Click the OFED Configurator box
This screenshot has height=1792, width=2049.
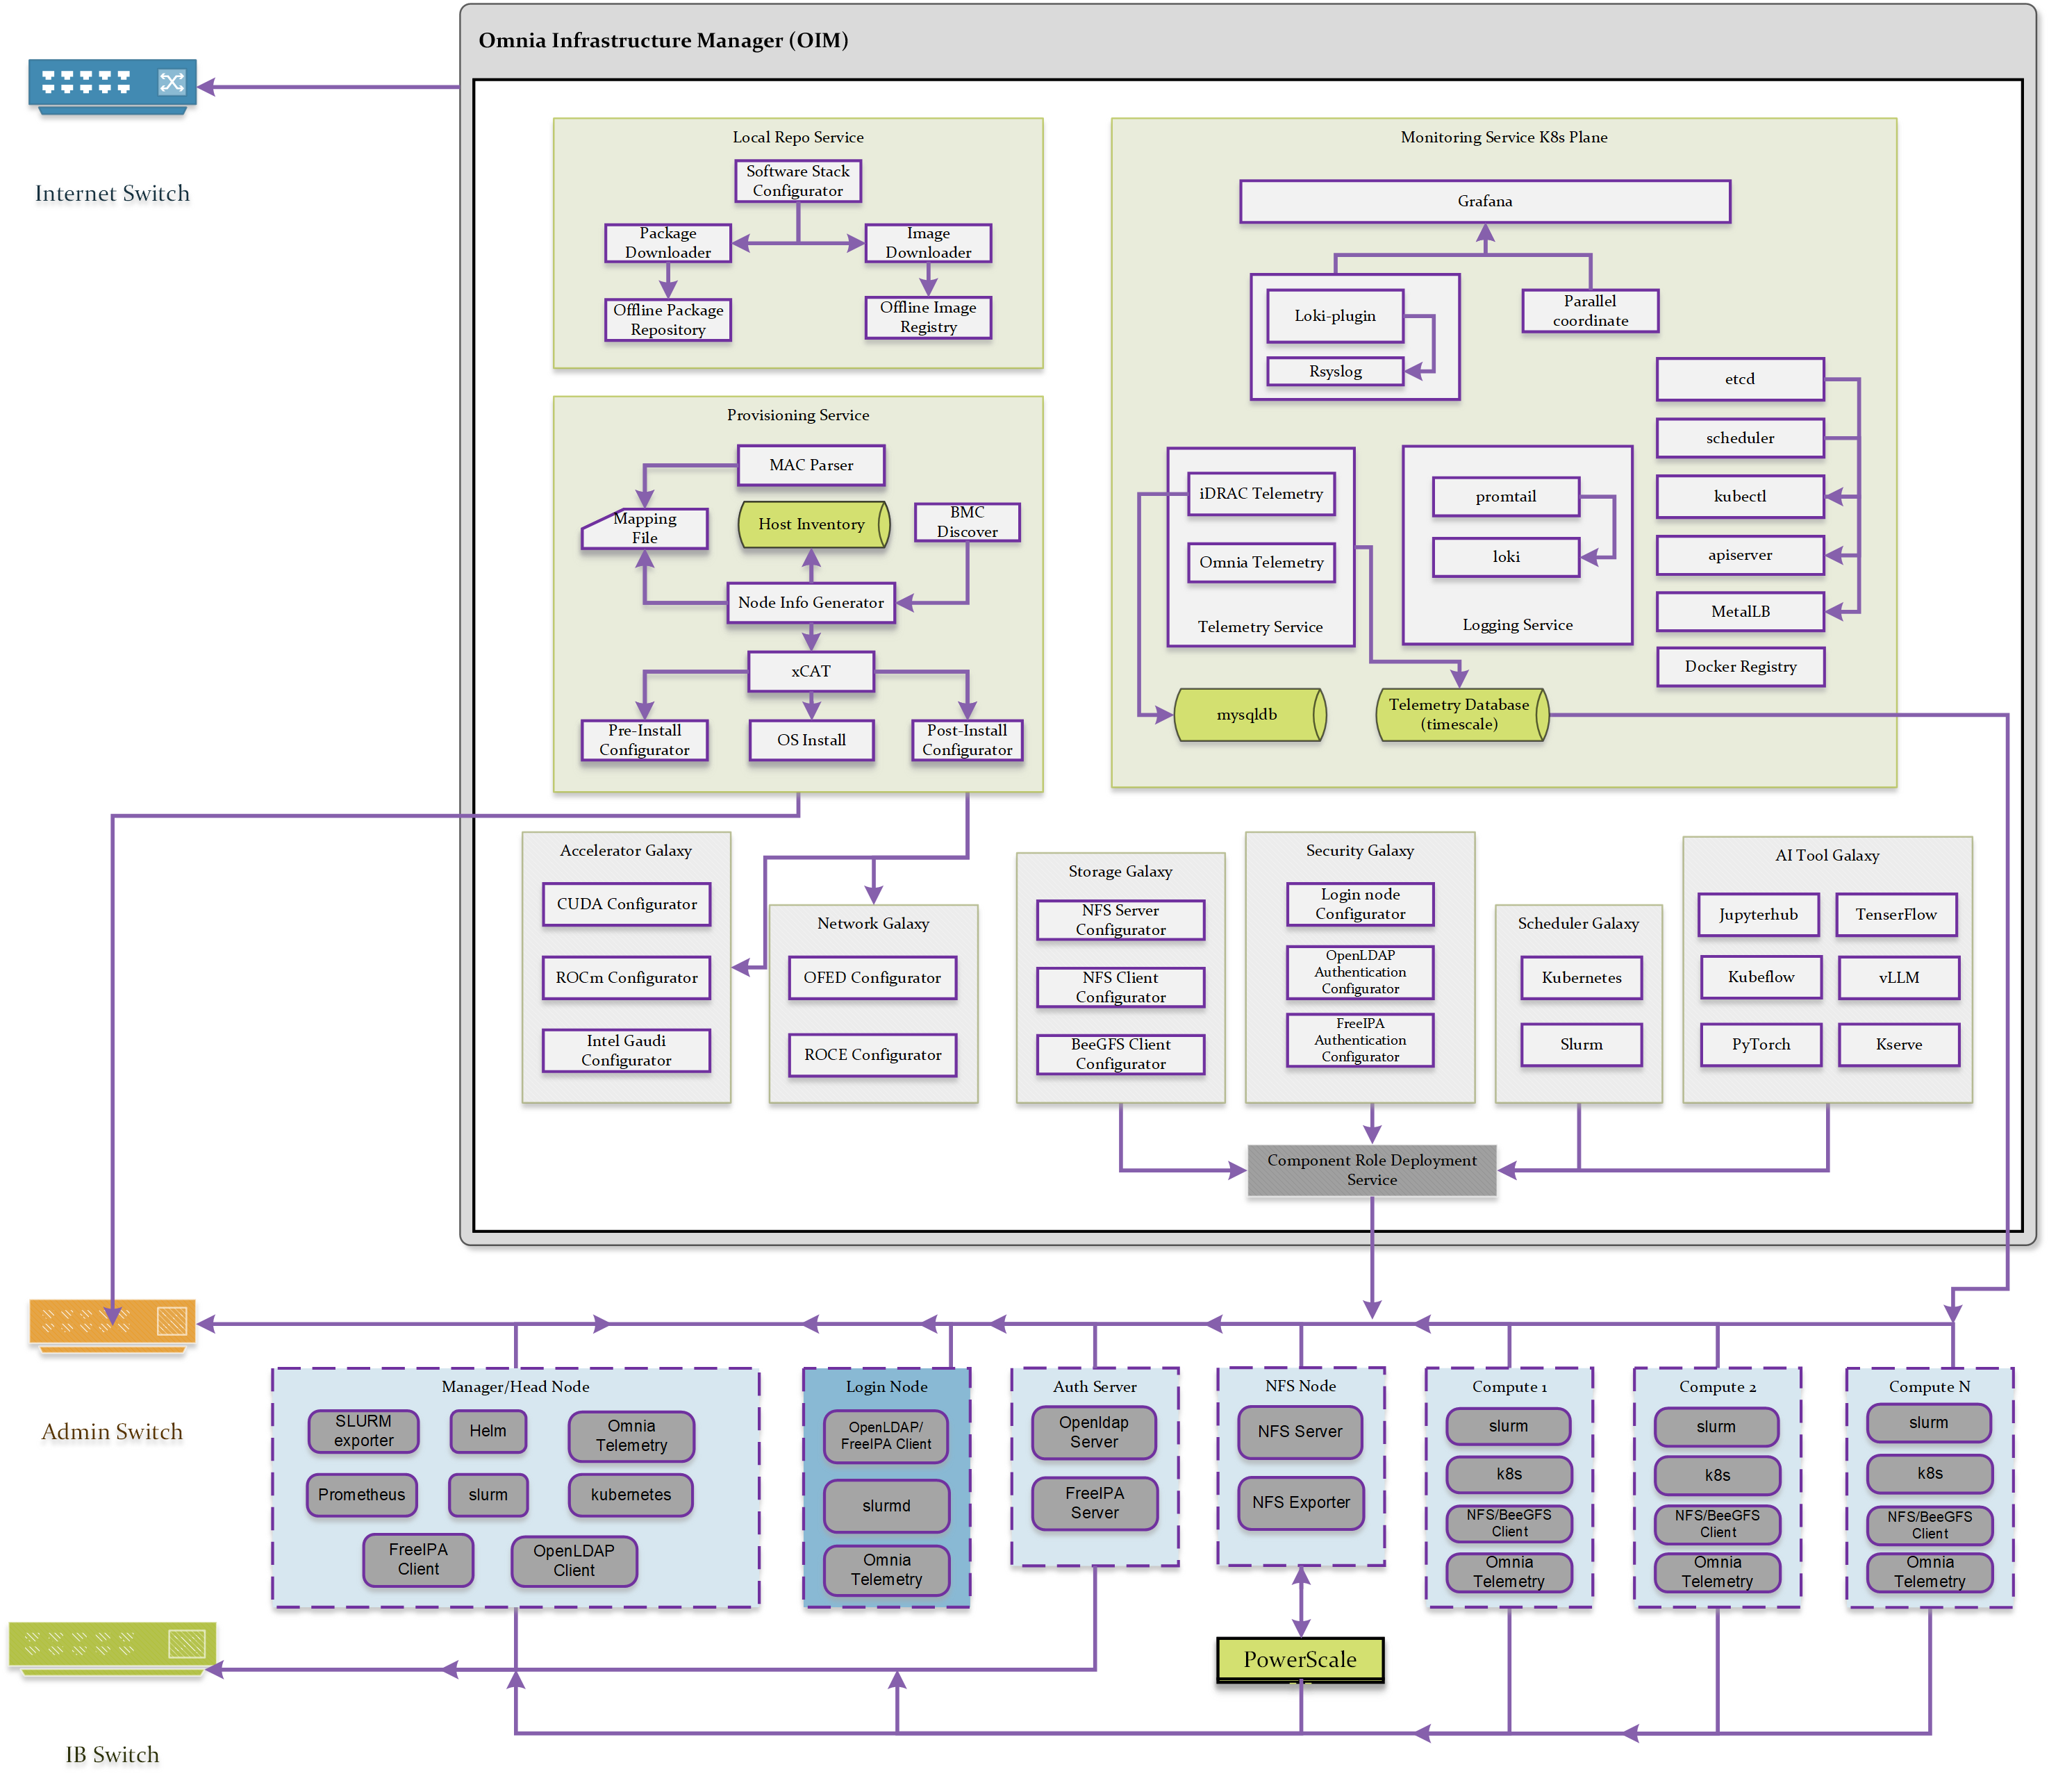[872, 978]
